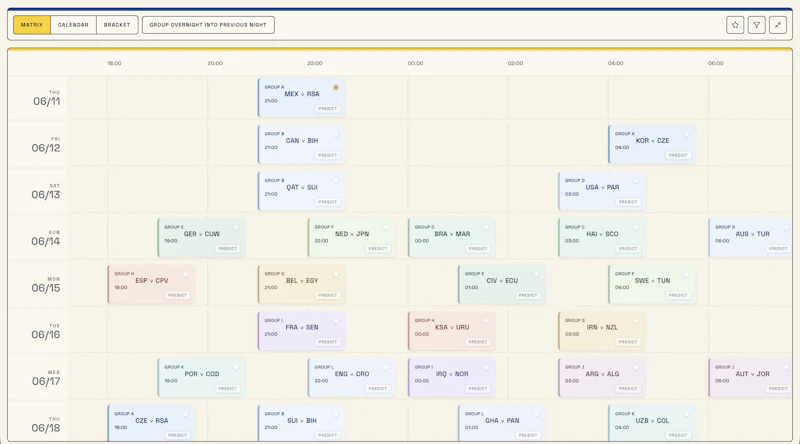Star the ESP v CPV match
The height and width of the screenshot is (444, 800).
point(186,274)
